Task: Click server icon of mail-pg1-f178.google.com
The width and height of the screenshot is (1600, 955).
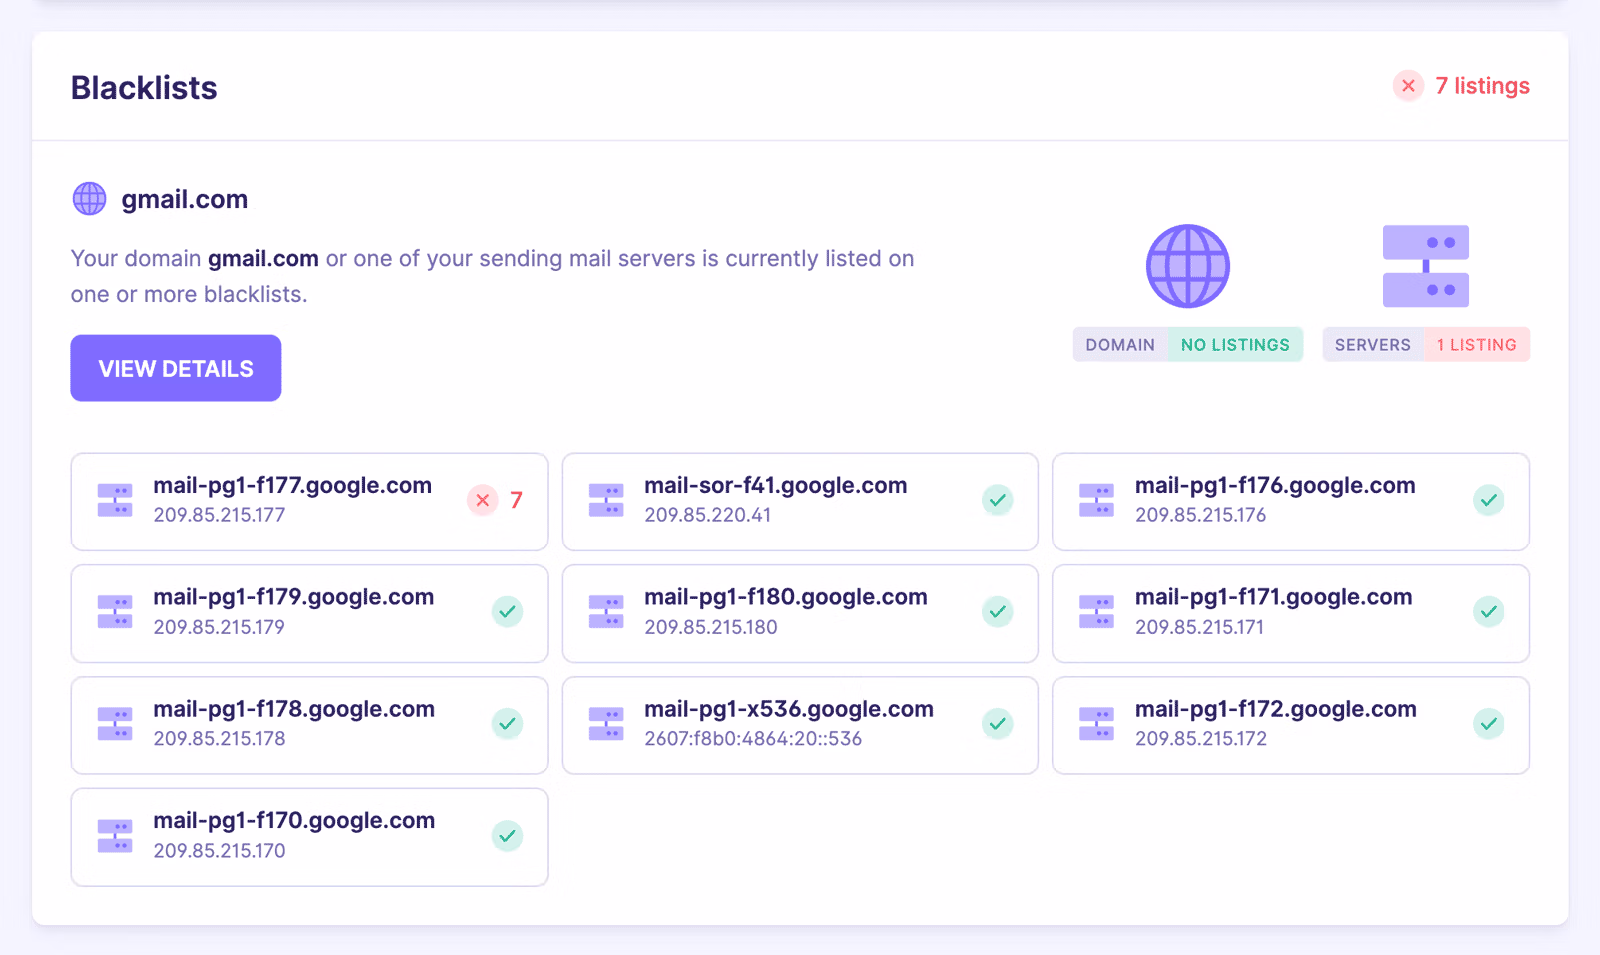Action: [x=115, y=723]
